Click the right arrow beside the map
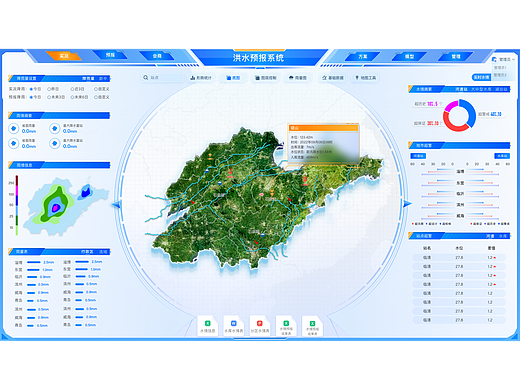The image size is (520, 390). (x=407, y=203)
